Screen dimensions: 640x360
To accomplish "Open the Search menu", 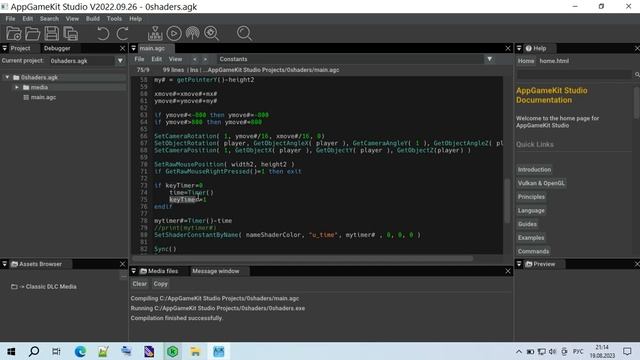I will click(49, 19).
